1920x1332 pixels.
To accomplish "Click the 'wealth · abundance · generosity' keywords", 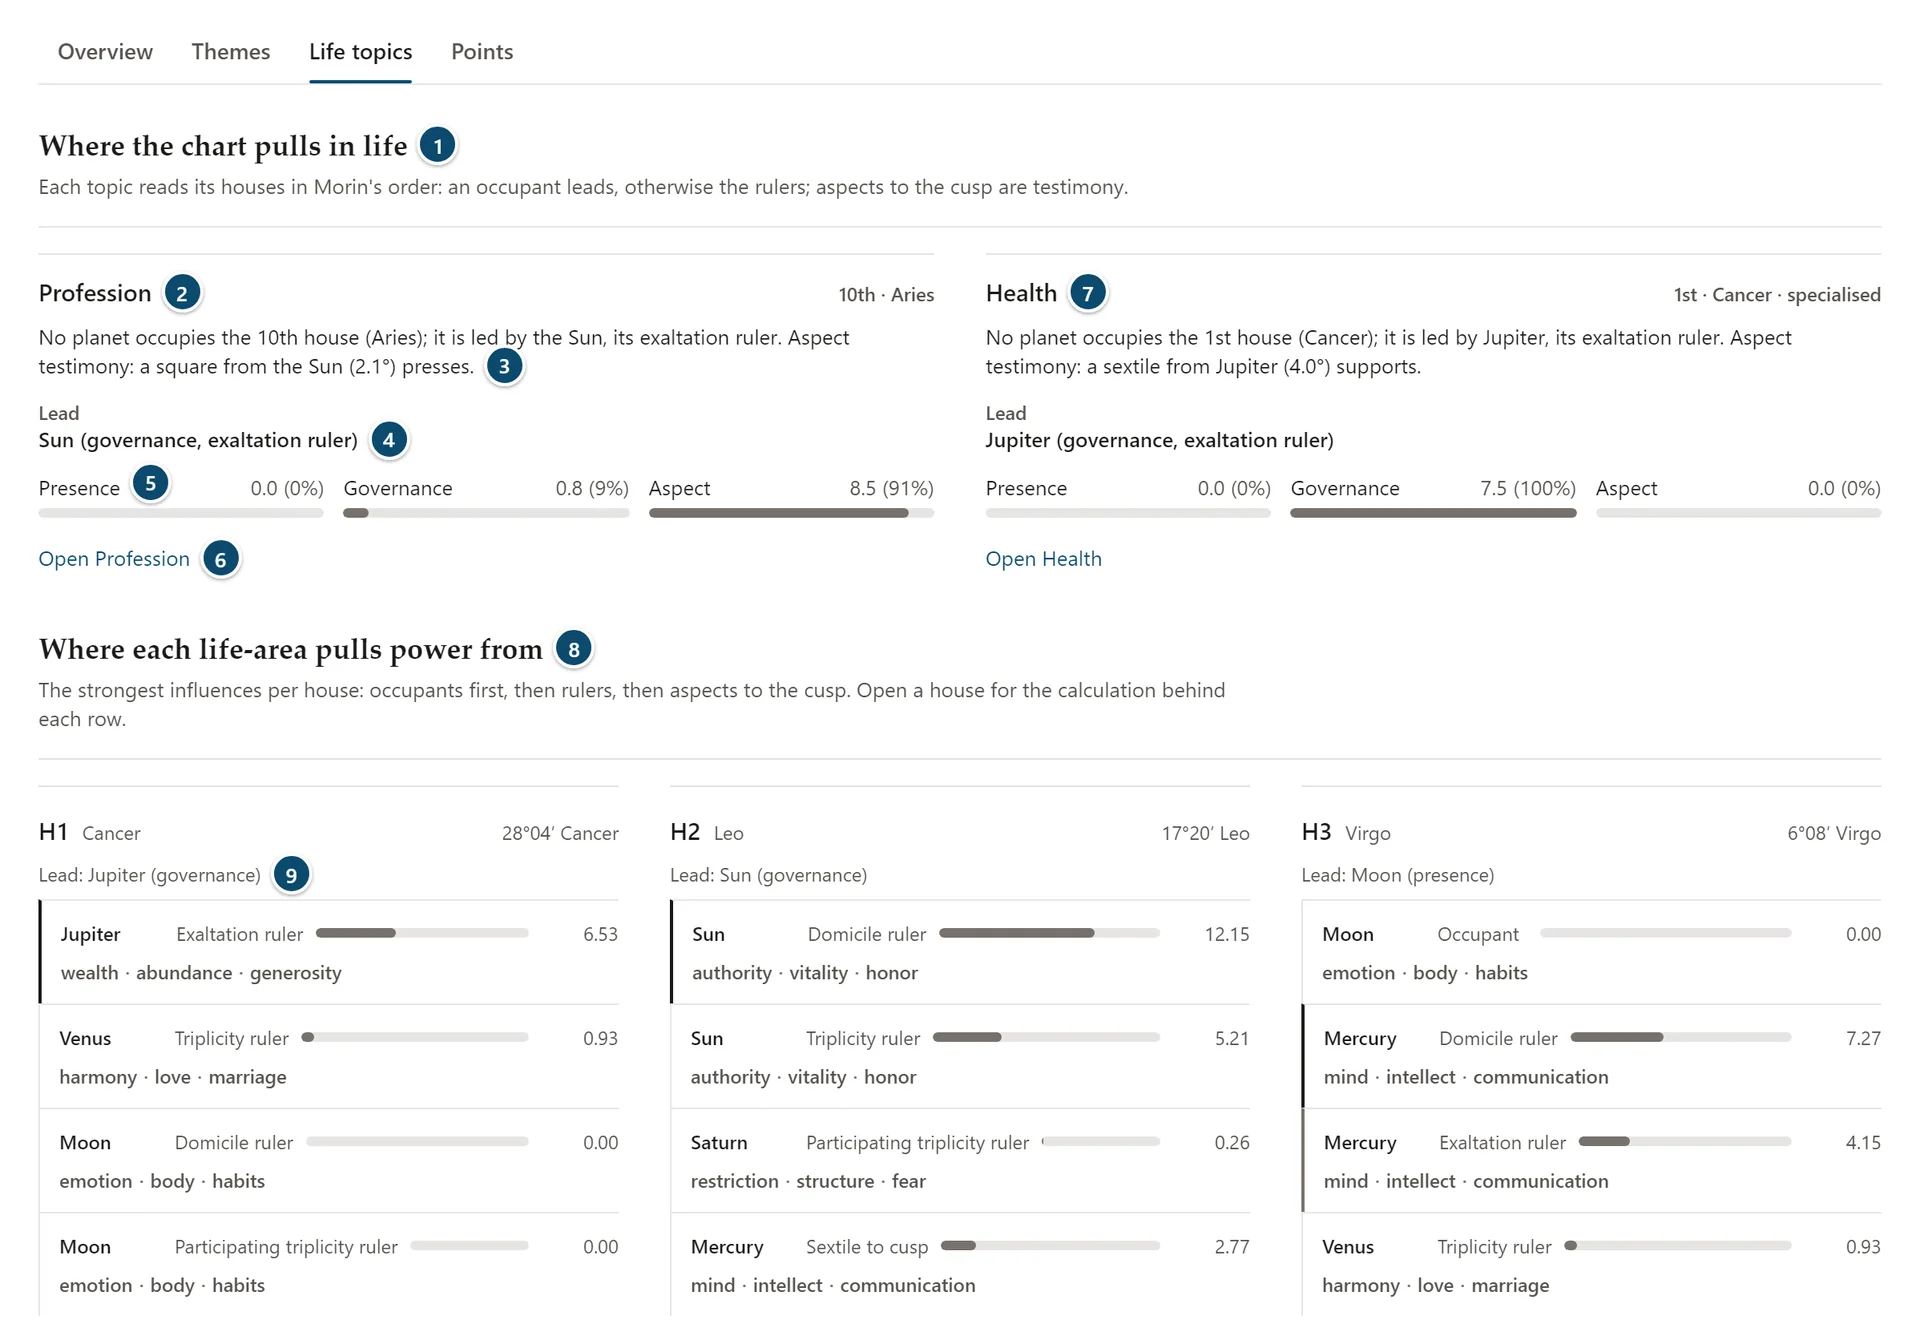I will 201,973.
